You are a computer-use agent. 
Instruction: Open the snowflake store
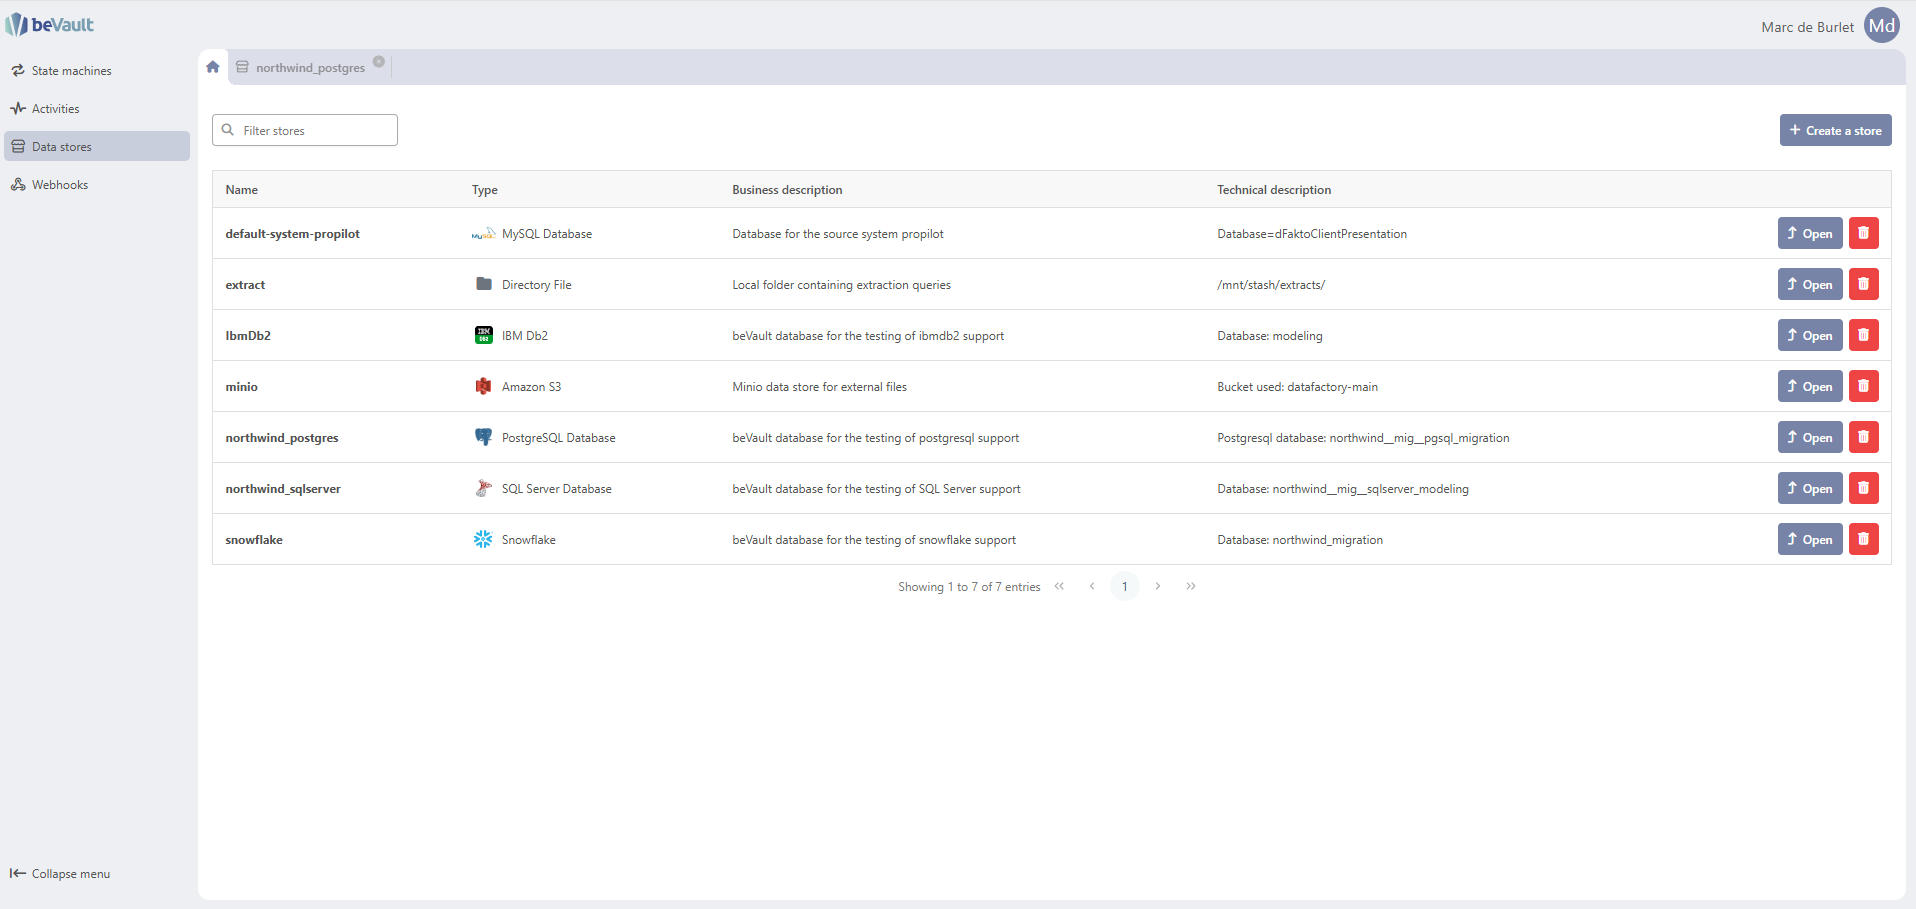coord(1810,540)
